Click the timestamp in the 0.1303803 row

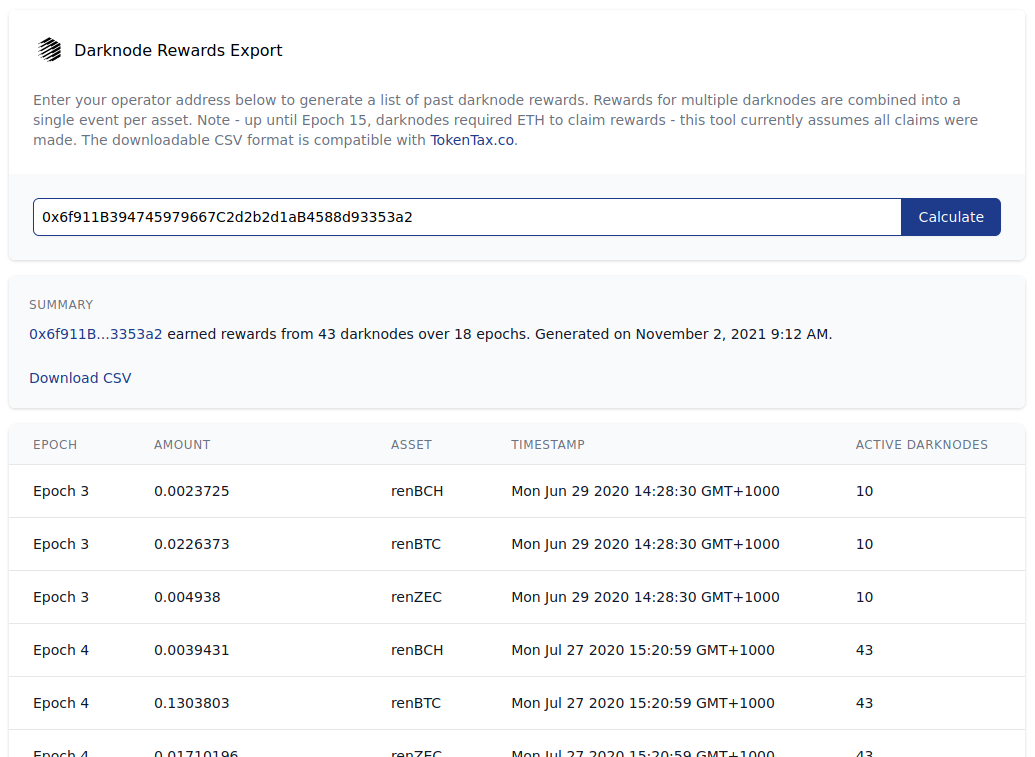(642, 703)
